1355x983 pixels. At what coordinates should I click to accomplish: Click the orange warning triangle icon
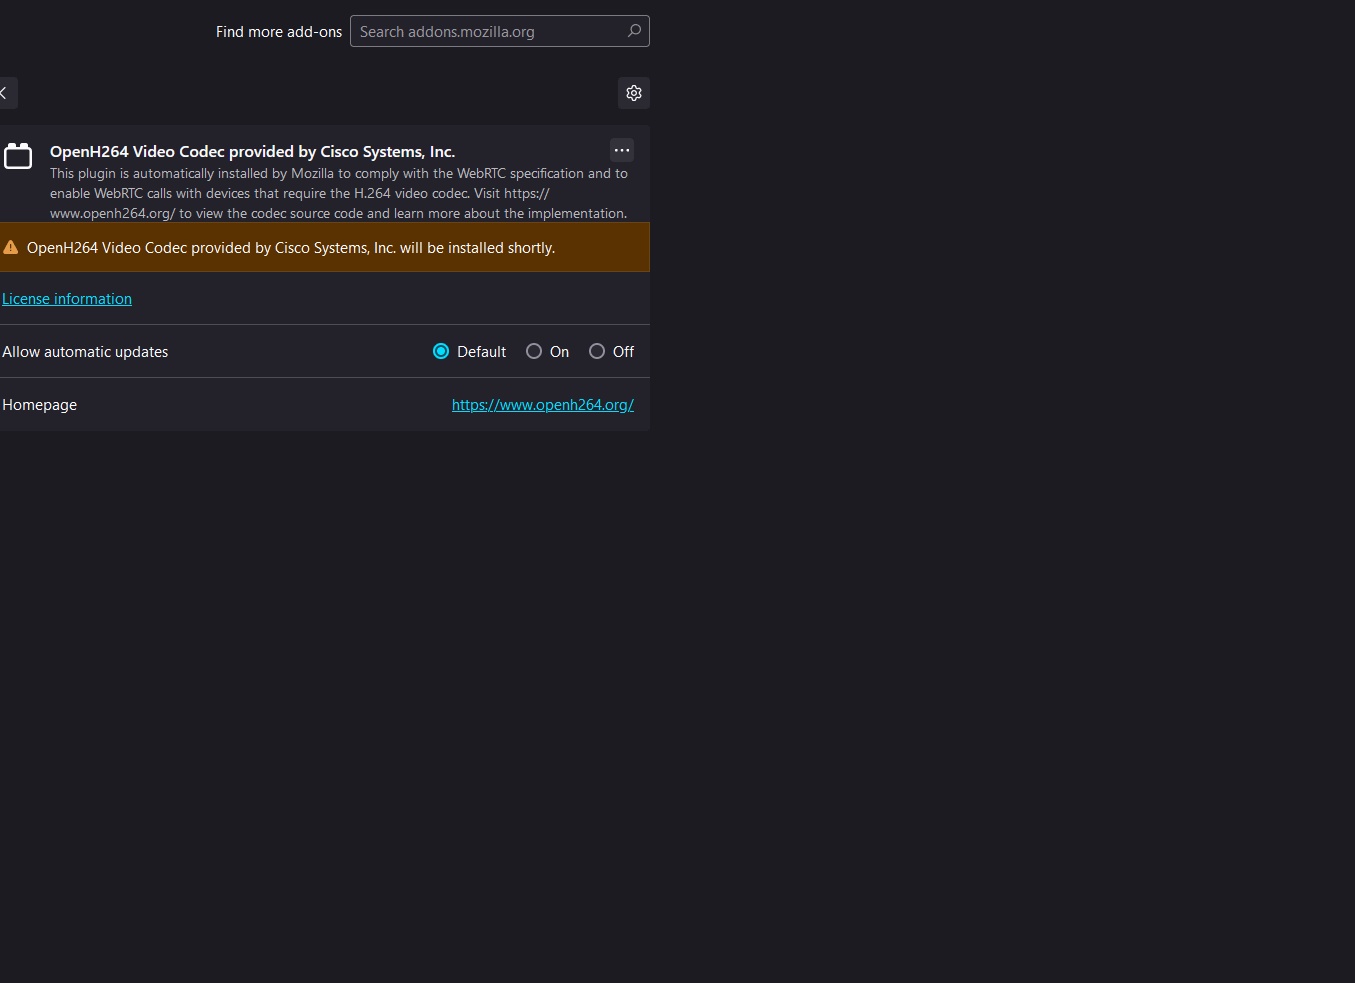point(11,247)
